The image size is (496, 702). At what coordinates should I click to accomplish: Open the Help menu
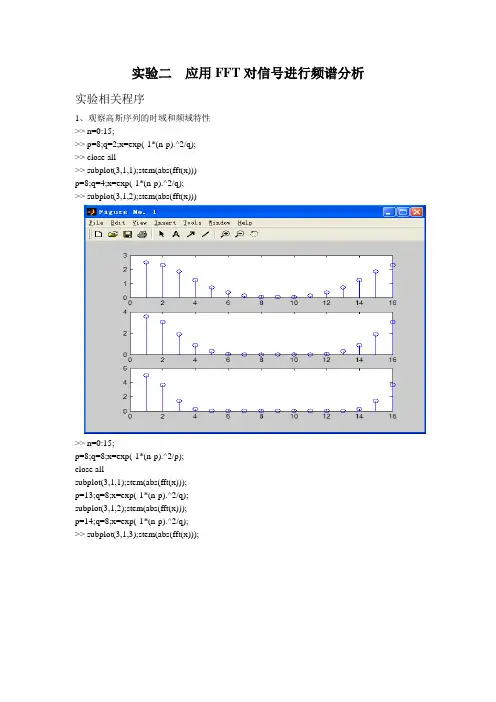[245, 223]
